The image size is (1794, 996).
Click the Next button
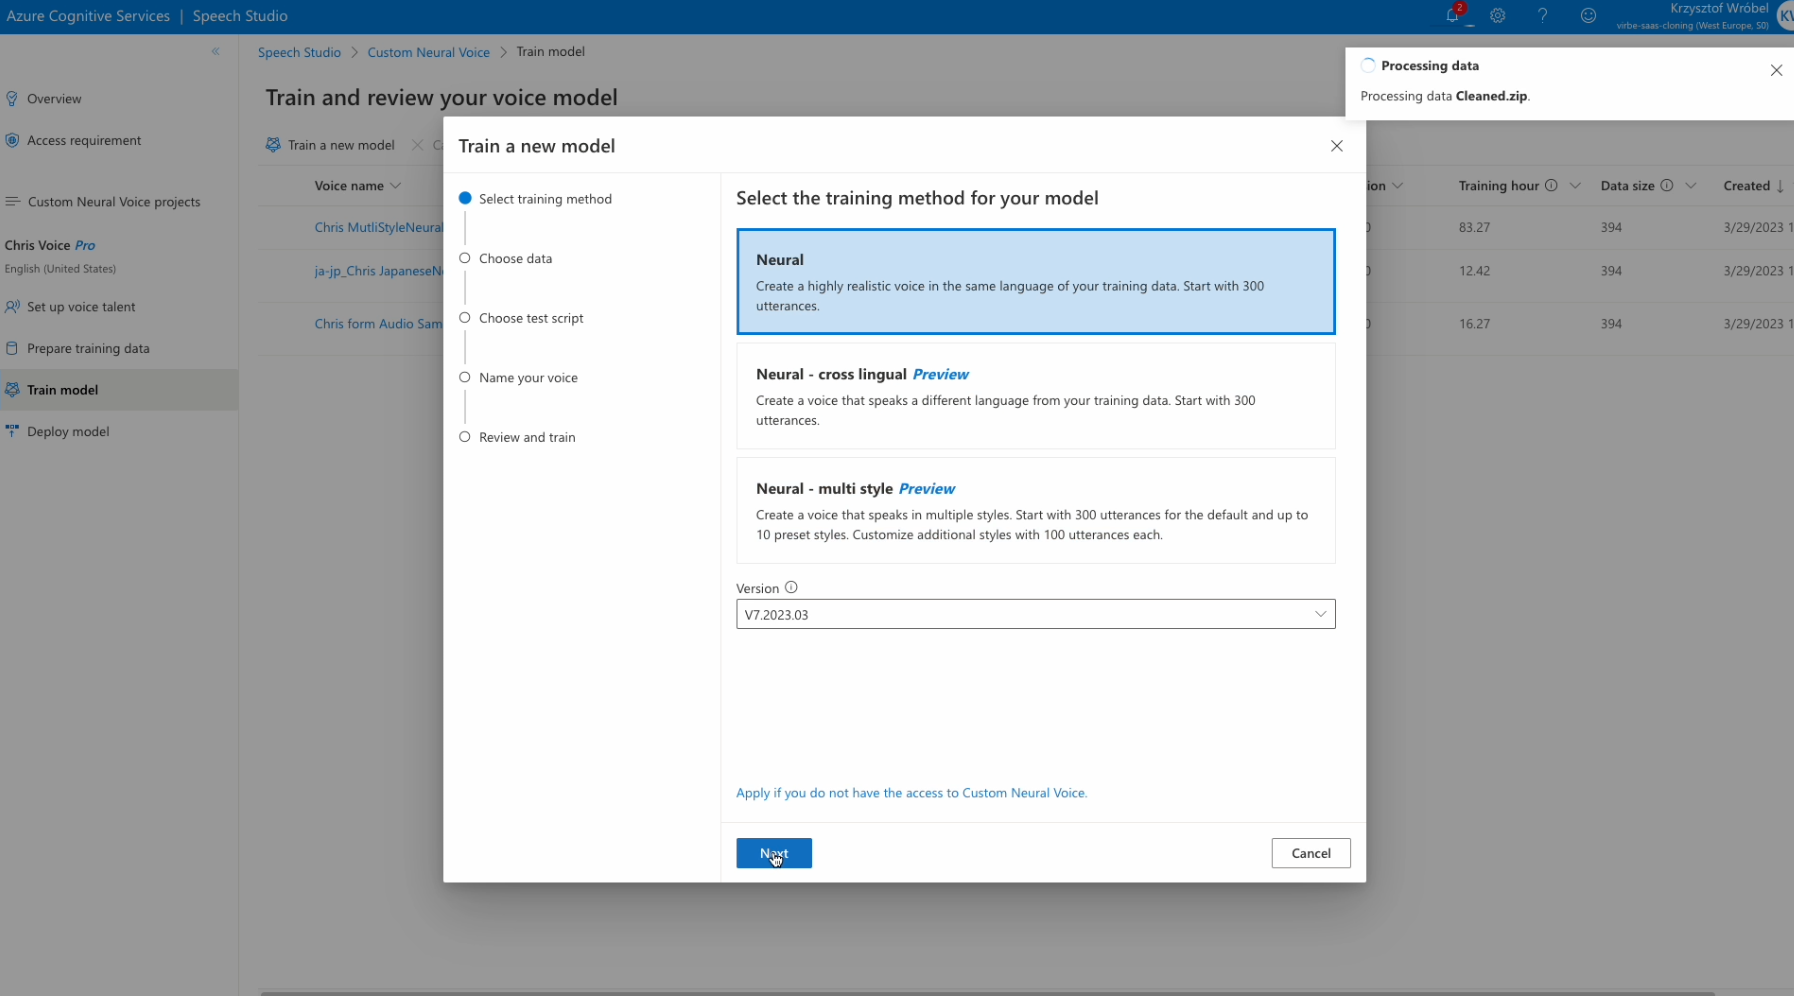(x=773, y=853)
